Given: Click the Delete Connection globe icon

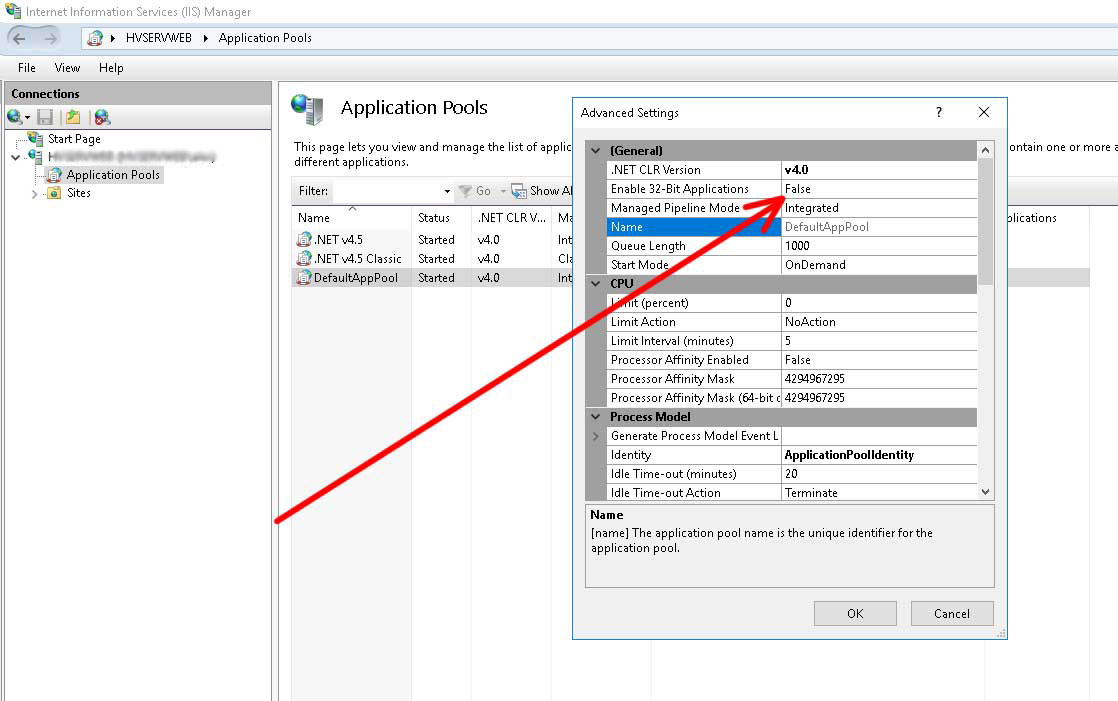Looking at the screenshot, I should (102, 117).
